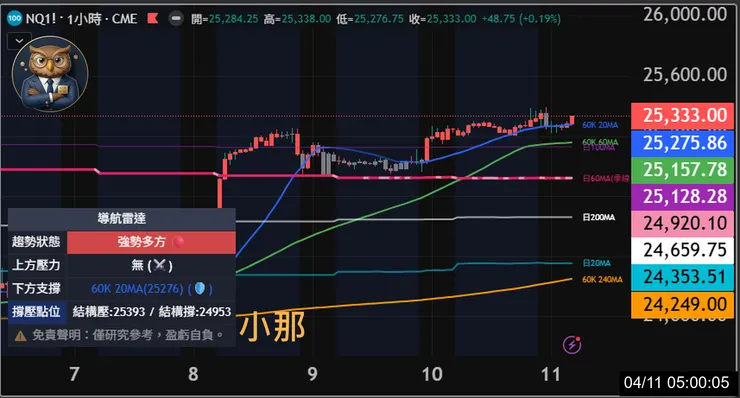This screenshot has width=740, height=398.
Task: Click date label 11 on time axis
Action: point(550,374)
